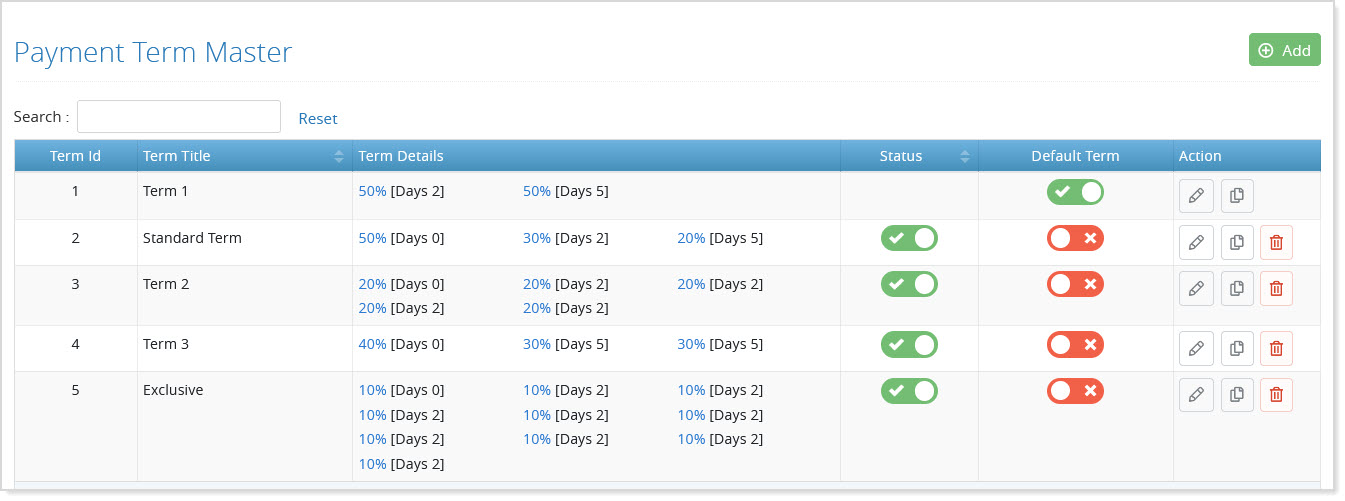Duplicate the Term 3 payment term
Image resolution: width=1345 pixels, height=501 pixels.
point(1237,348)
